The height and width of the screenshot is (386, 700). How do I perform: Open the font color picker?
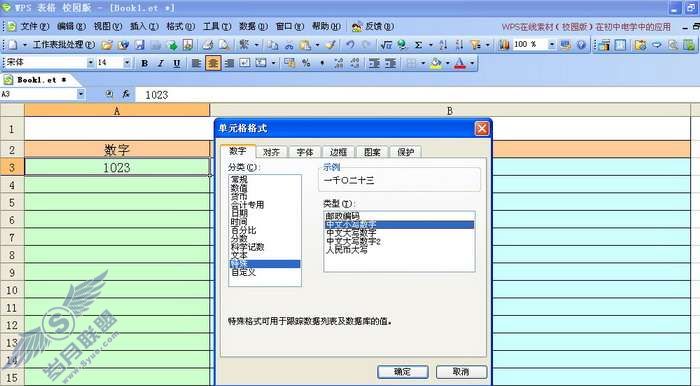point(460,63)
